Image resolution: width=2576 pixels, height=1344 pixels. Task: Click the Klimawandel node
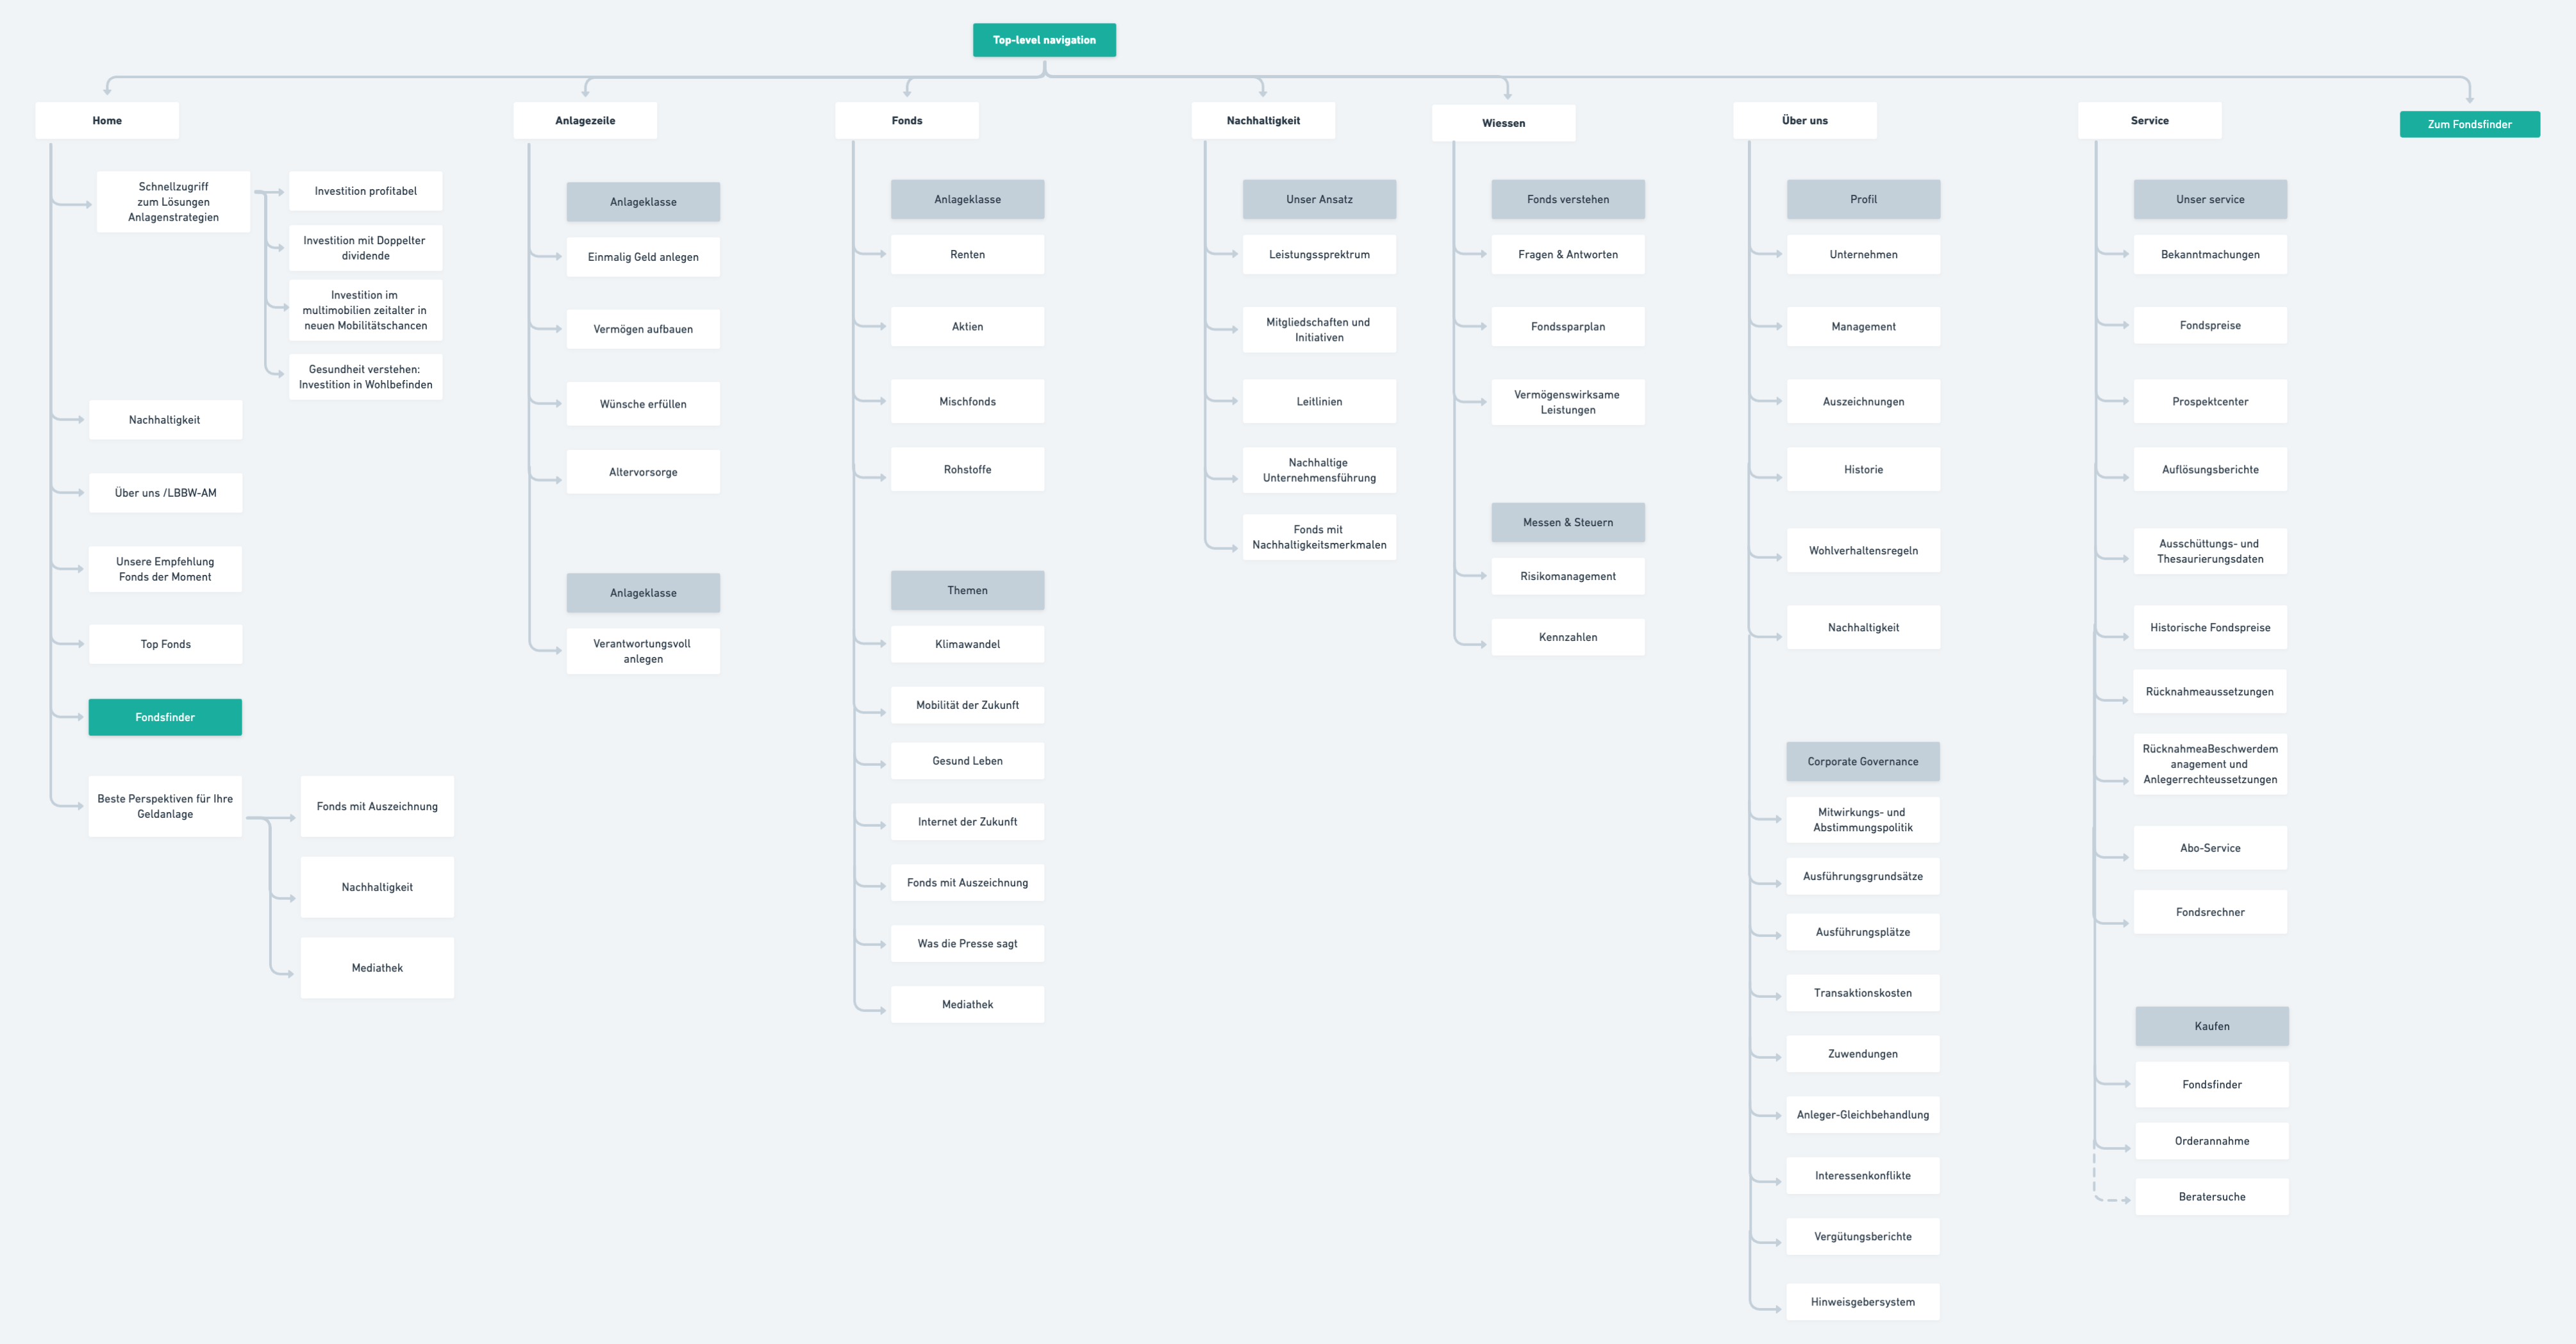967,644
